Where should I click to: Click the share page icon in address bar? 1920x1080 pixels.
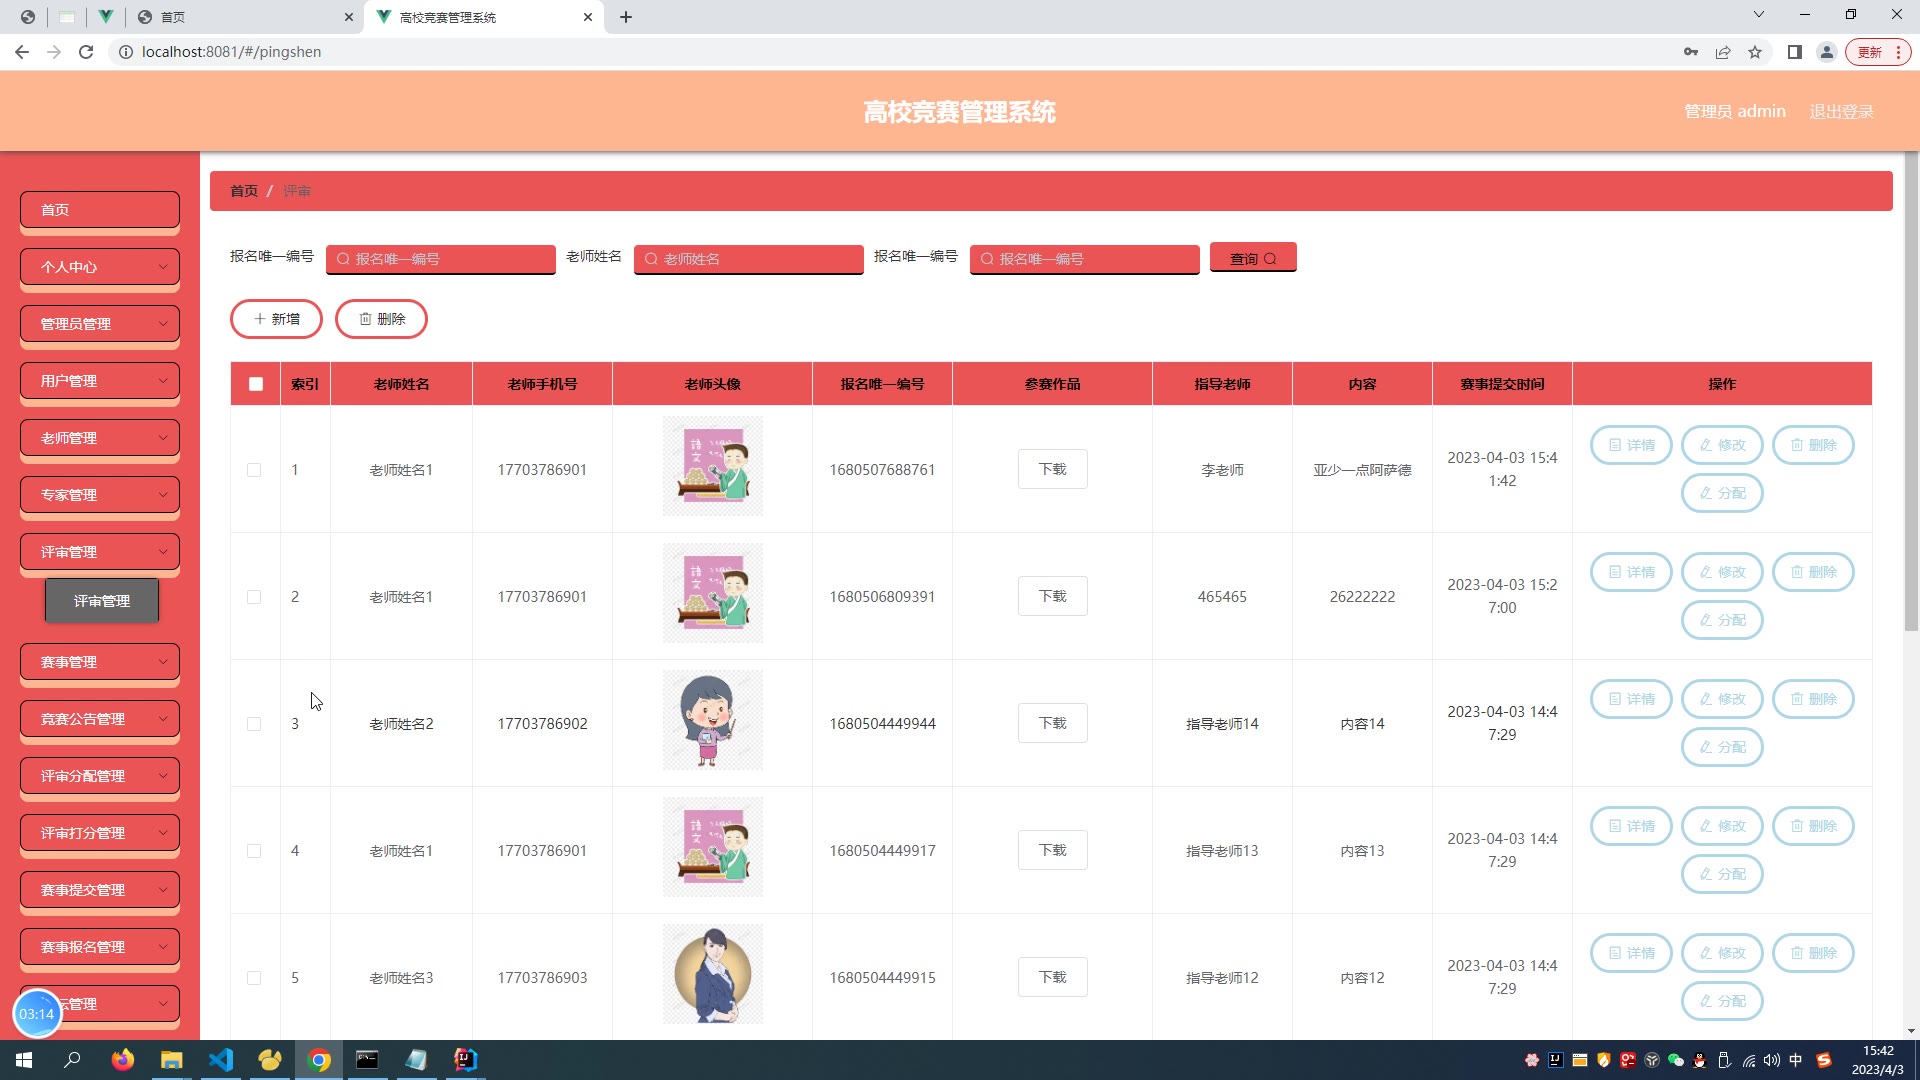point(1723,52)
